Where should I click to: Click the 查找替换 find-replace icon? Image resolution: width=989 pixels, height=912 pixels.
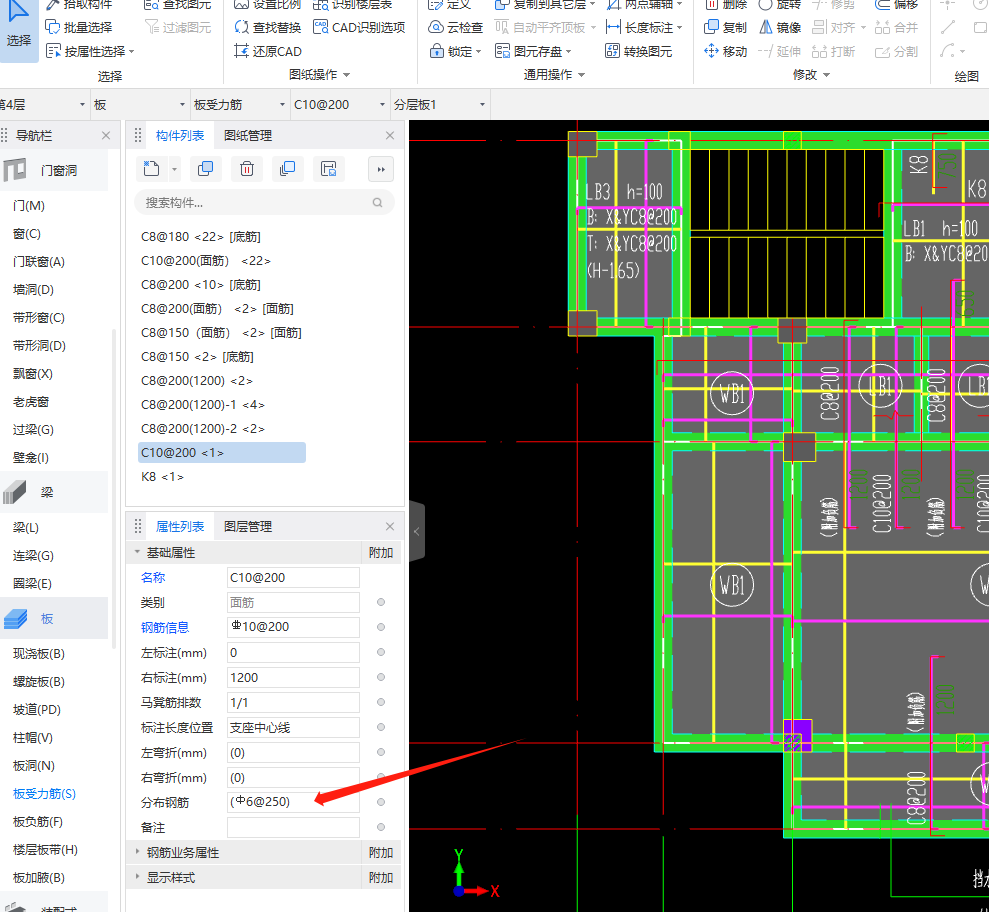tap(241, 27)
